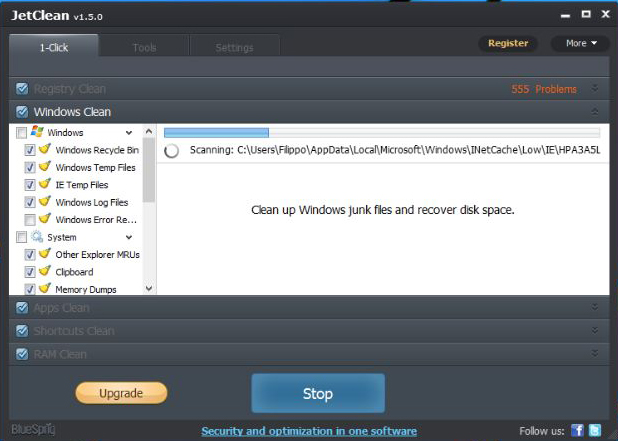Enable Windows Error Re... checkbox

click(30, 220)
